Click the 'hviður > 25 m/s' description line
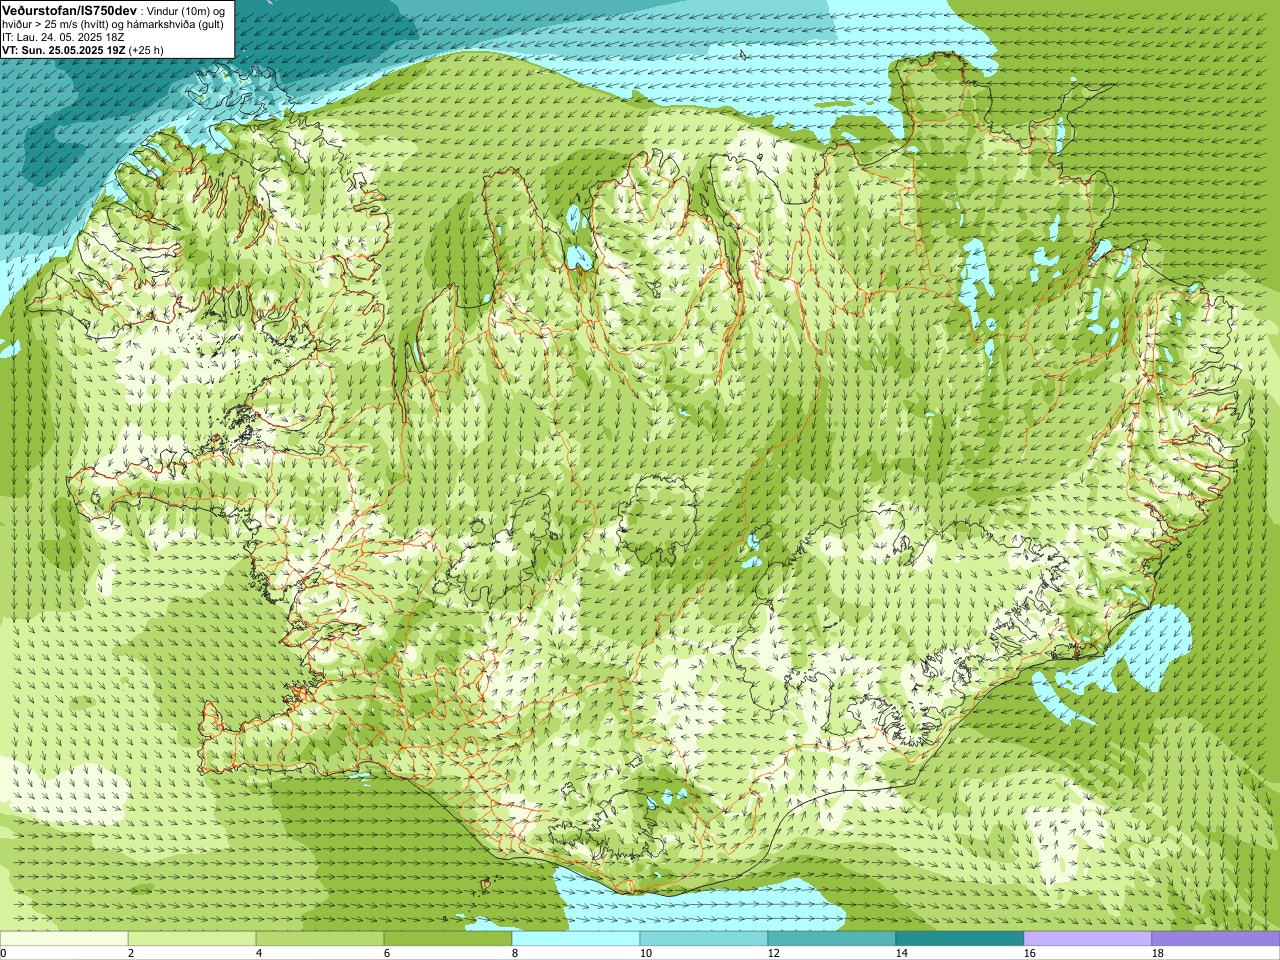 113,24
